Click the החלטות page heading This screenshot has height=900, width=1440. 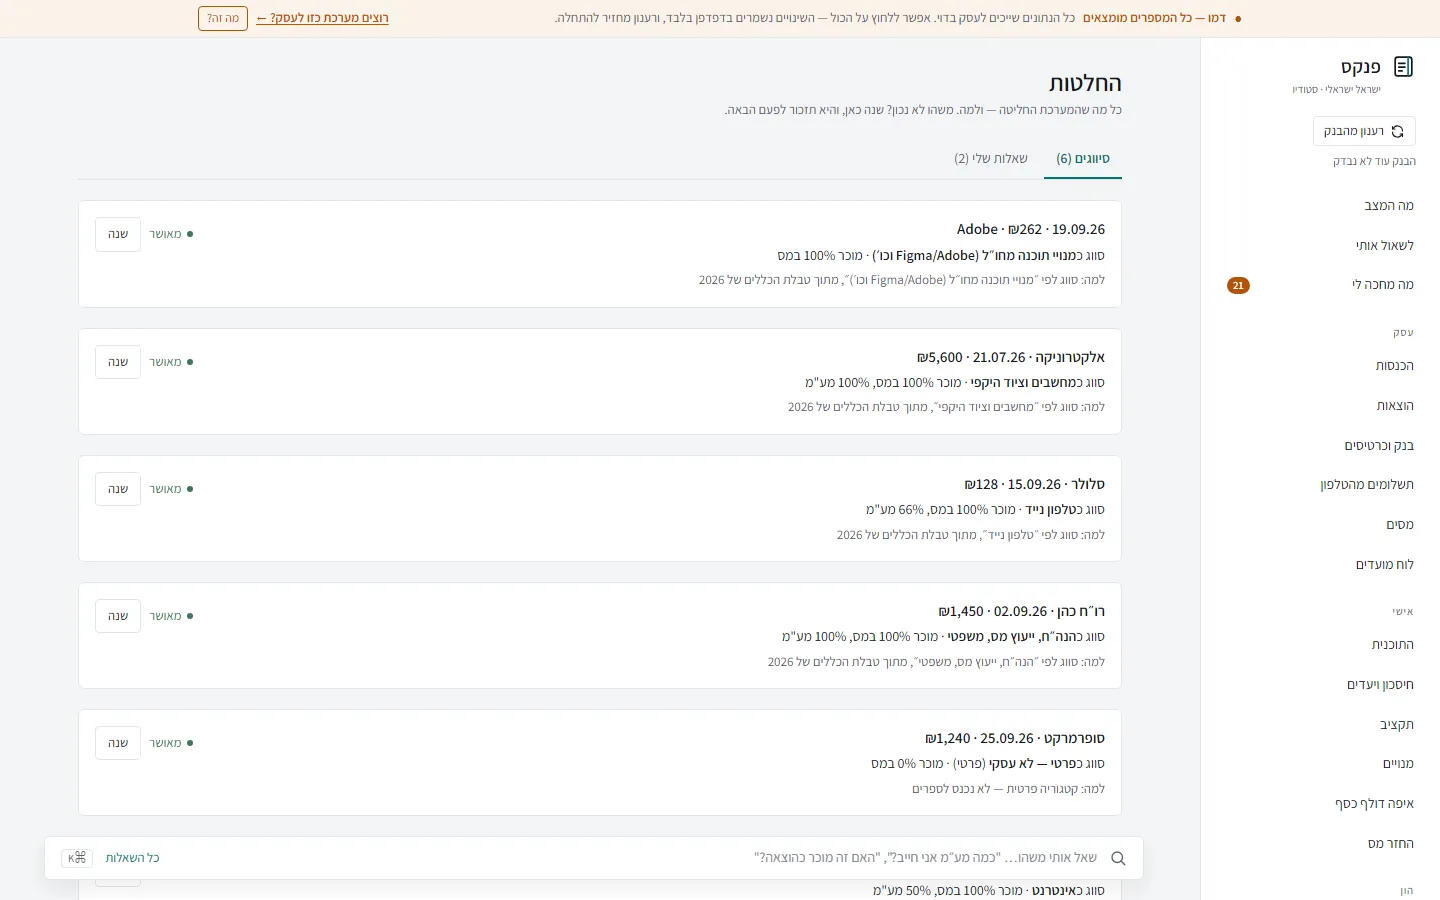click(1085, 83)
